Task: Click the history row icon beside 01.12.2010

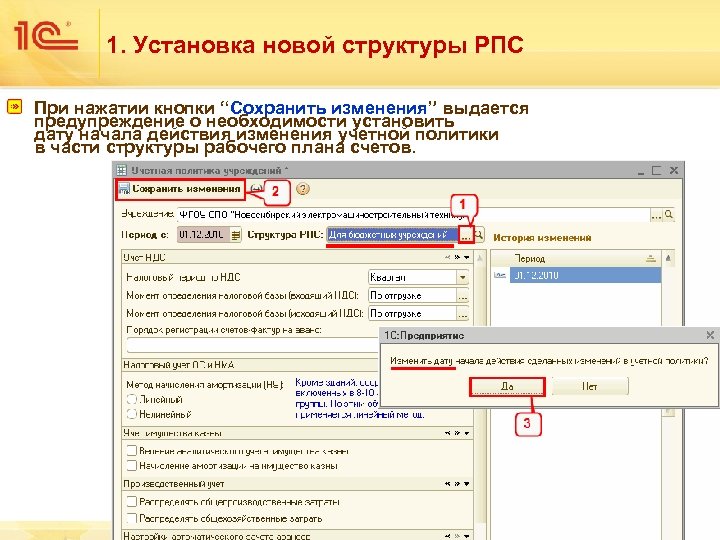Action: [500, 275]
